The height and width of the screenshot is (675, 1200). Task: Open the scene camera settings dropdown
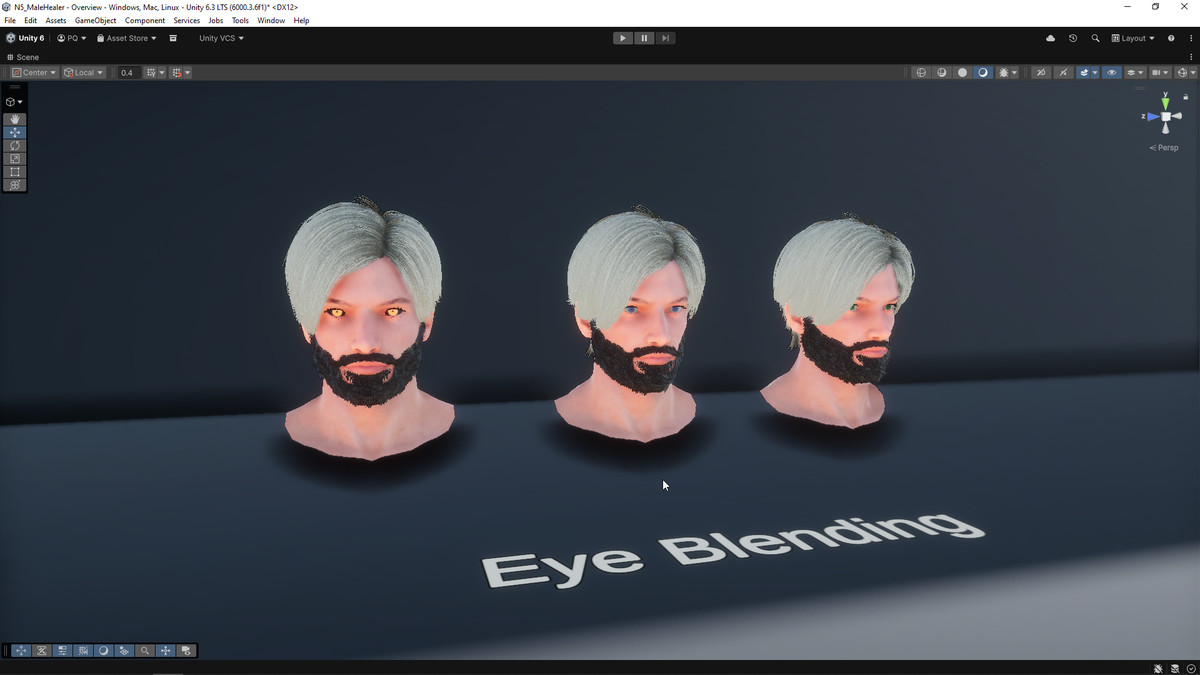tap(1160, 72)
